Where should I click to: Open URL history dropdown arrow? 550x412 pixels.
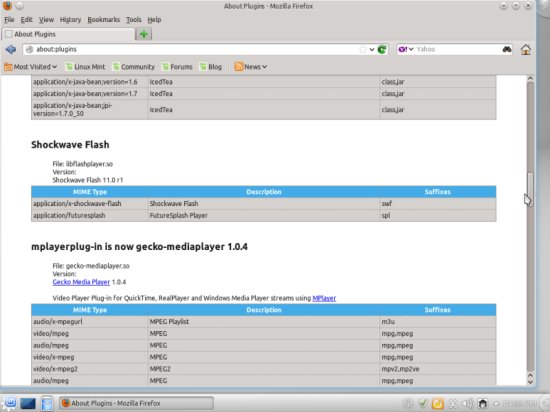(372, 49)
